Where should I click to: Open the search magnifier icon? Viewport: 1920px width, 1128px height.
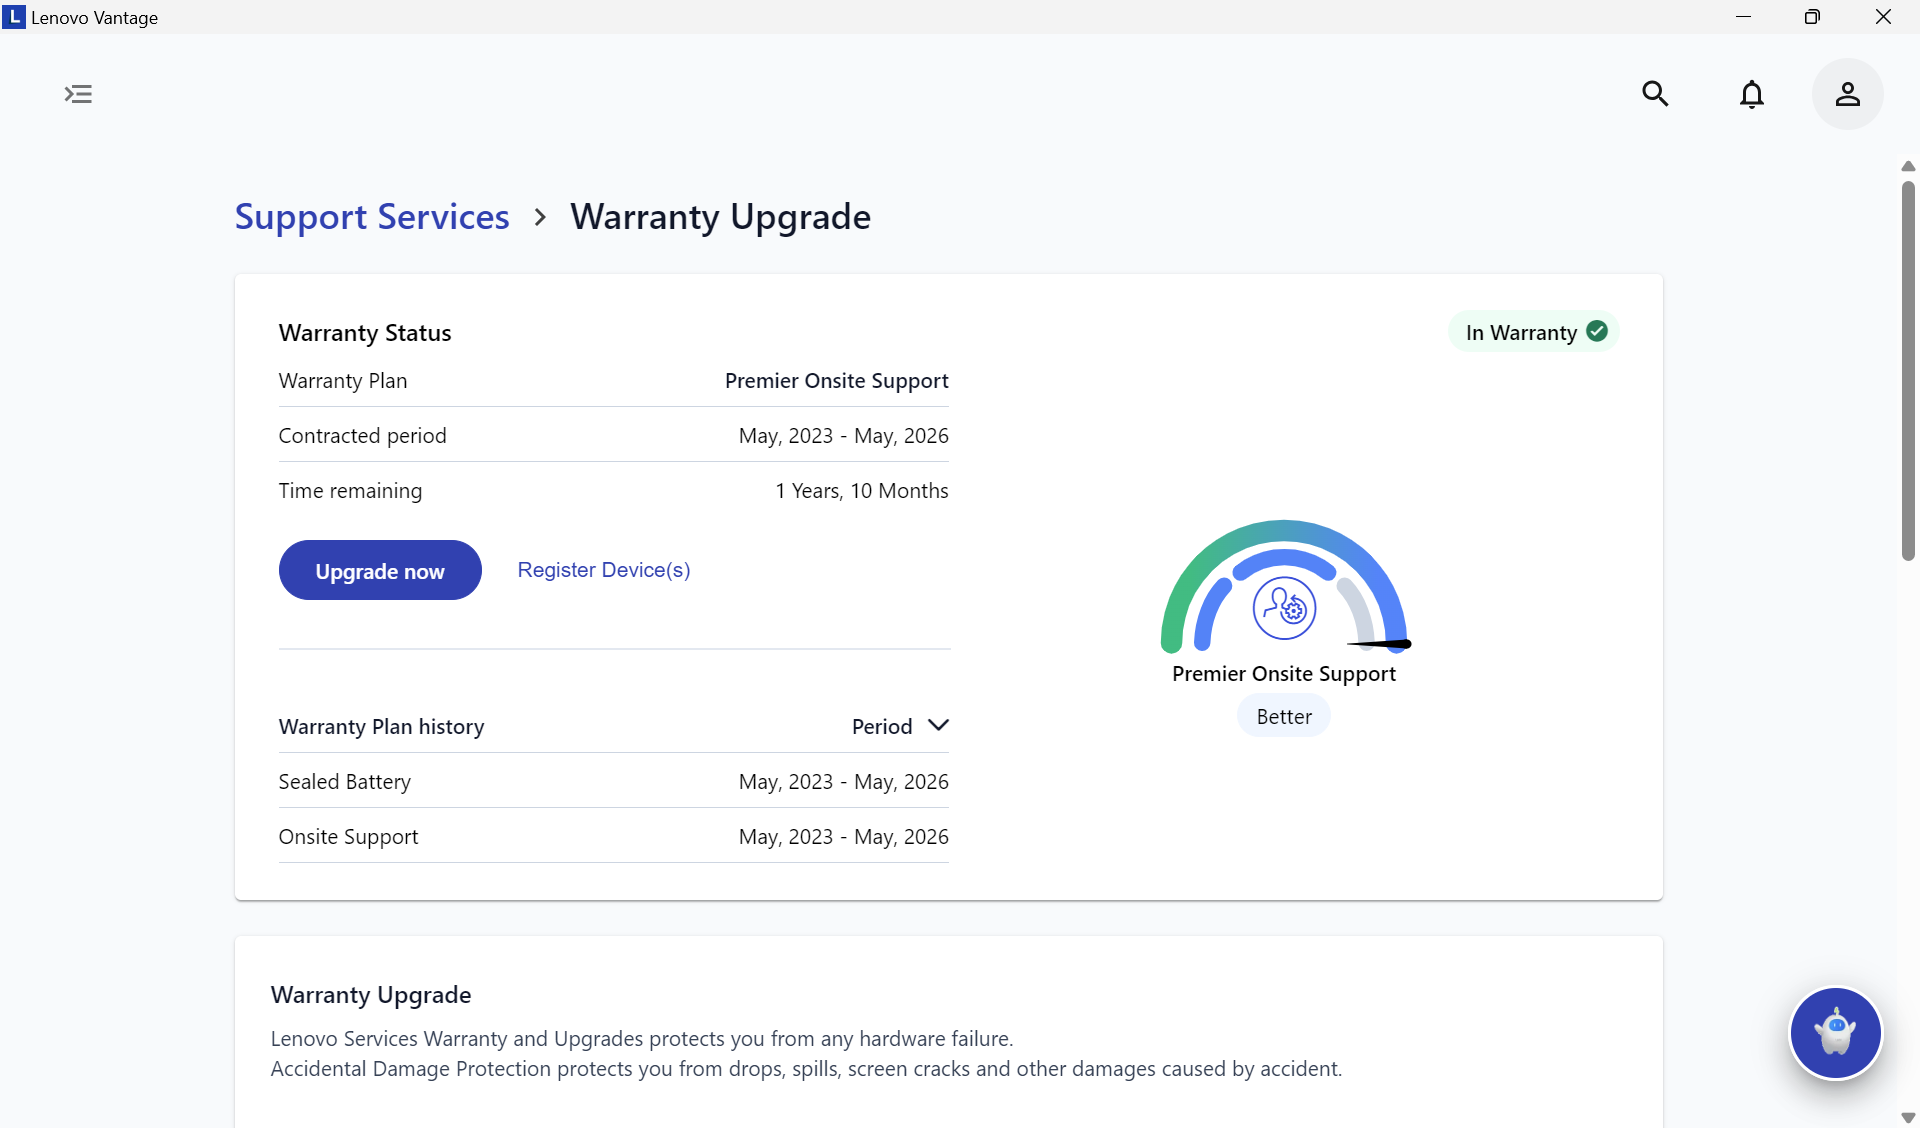click(1655, 94)
